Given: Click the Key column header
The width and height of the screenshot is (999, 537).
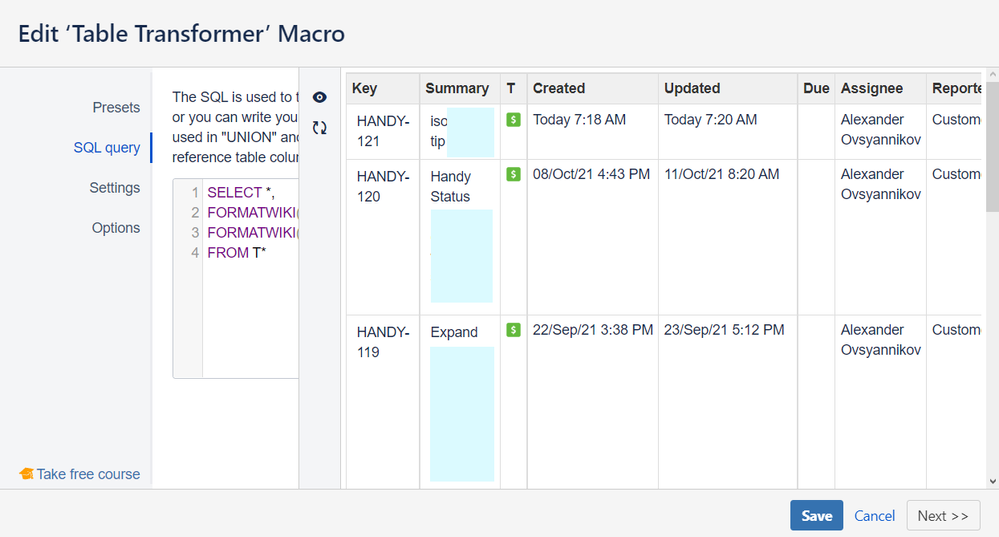Looking at the screenshot, I should (365, 88).
